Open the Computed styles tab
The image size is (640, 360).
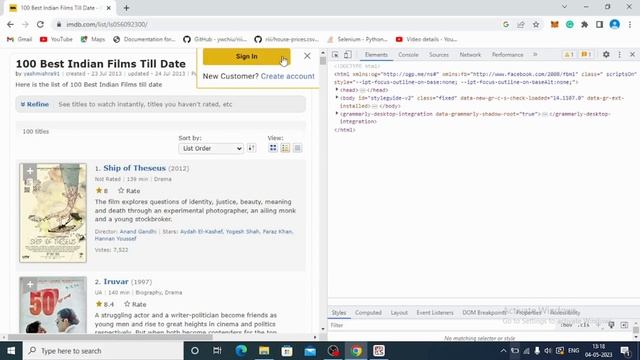point(368,313)
